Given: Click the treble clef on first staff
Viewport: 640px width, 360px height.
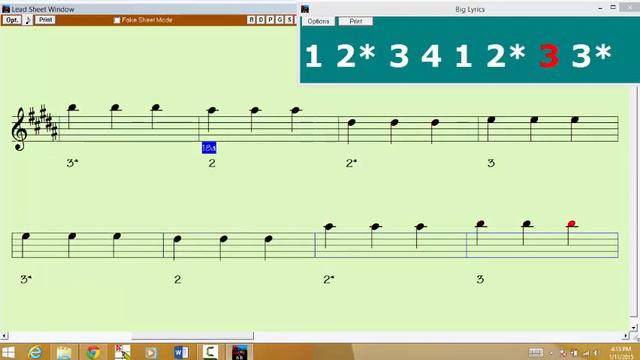Looking at the screenshot, I should click(x=19, y=129).
